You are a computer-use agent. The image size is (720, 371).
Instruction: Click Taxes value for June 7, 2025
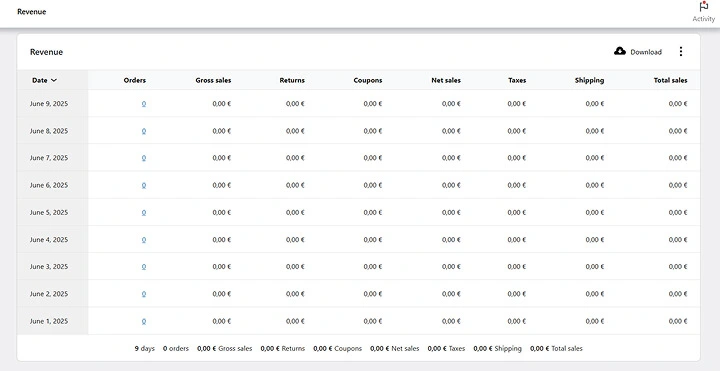click(x=517, y=158)
